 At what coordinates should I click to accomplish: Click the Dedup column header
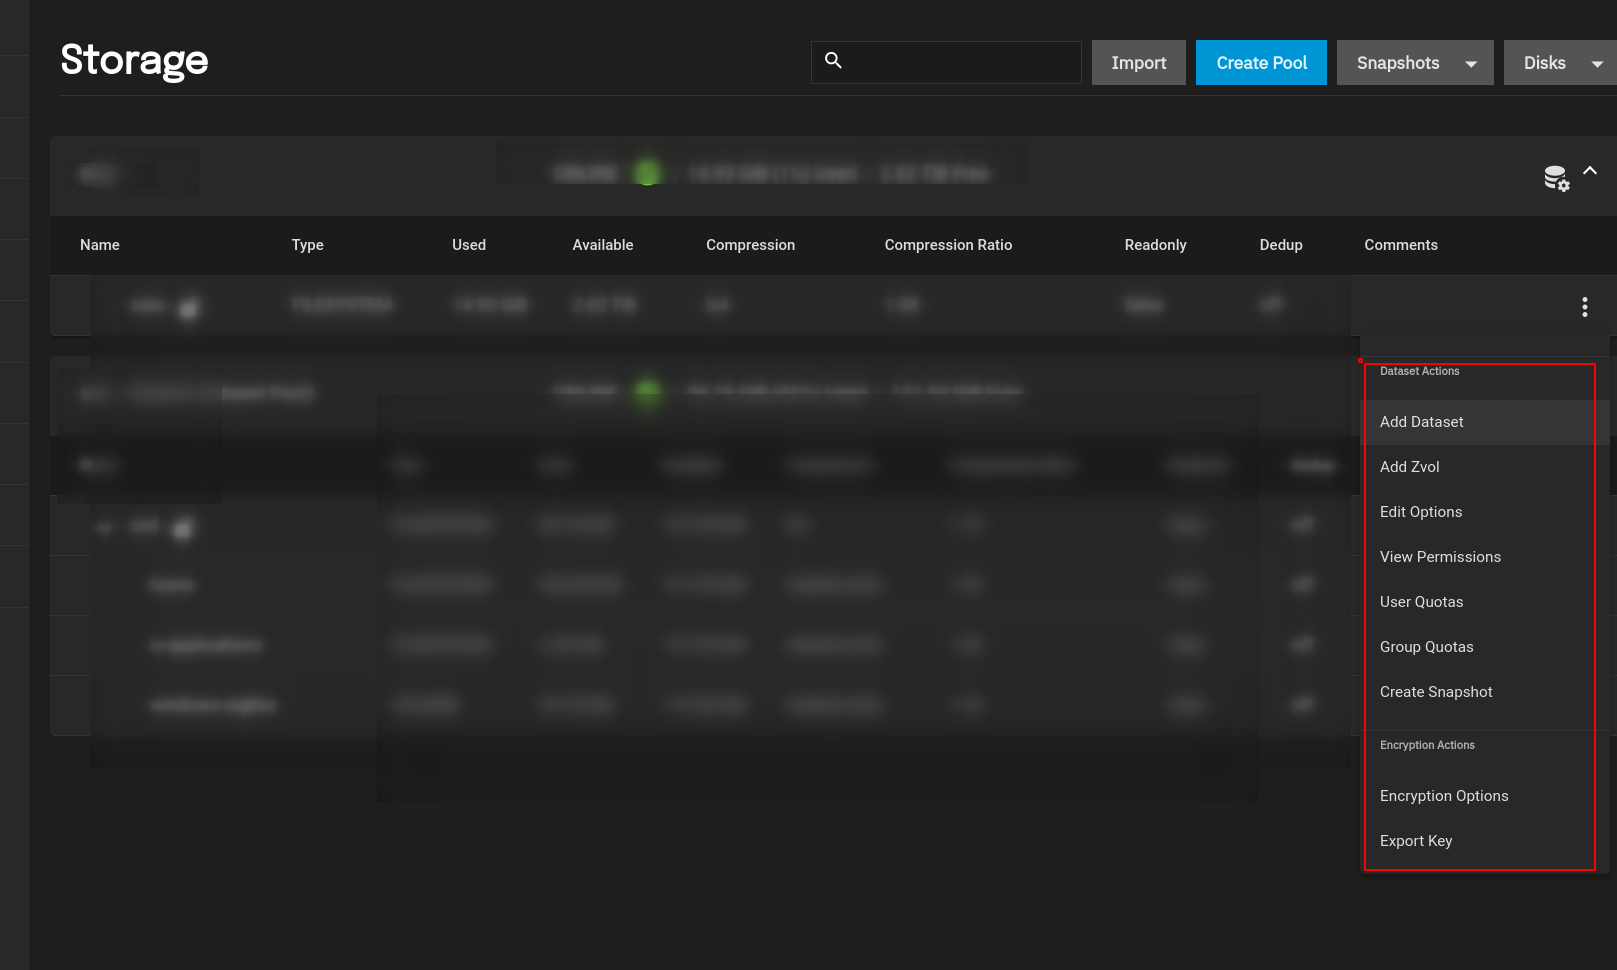pos(1281,245)
